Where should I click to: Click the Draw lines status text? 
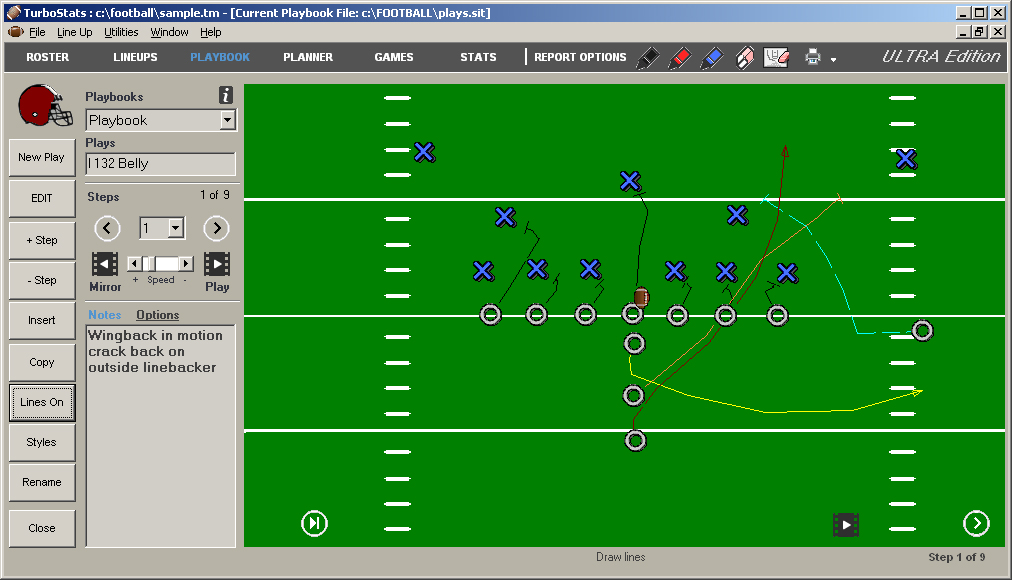pyautogui.click(x=620, y=557)
